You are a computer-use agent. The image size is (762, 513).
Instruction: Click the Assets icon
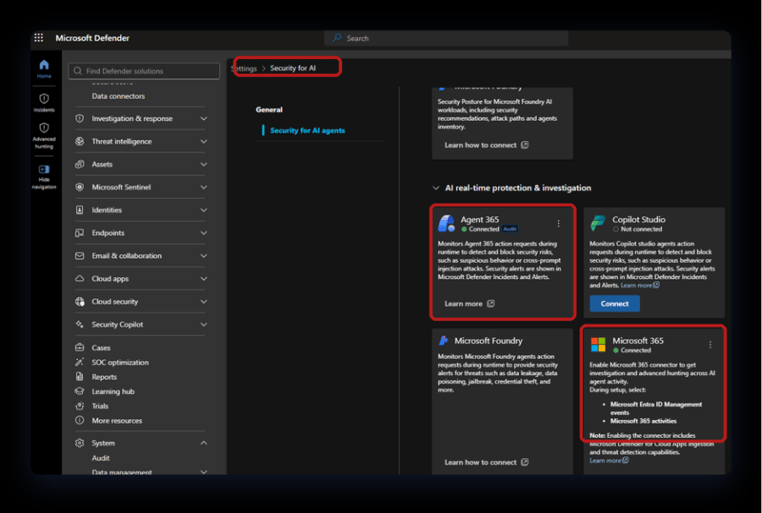80,164
